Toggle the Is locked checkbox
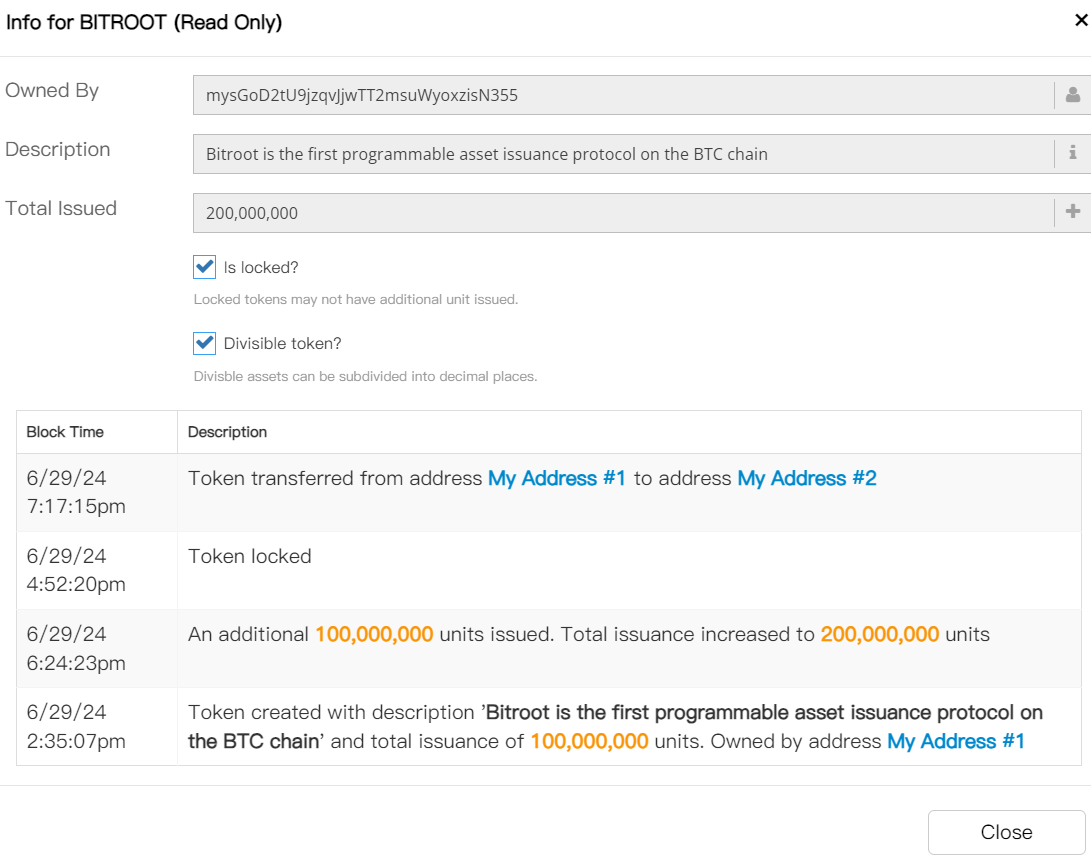This screenshot has width=1091, height=855. click(x=205, y=267)
